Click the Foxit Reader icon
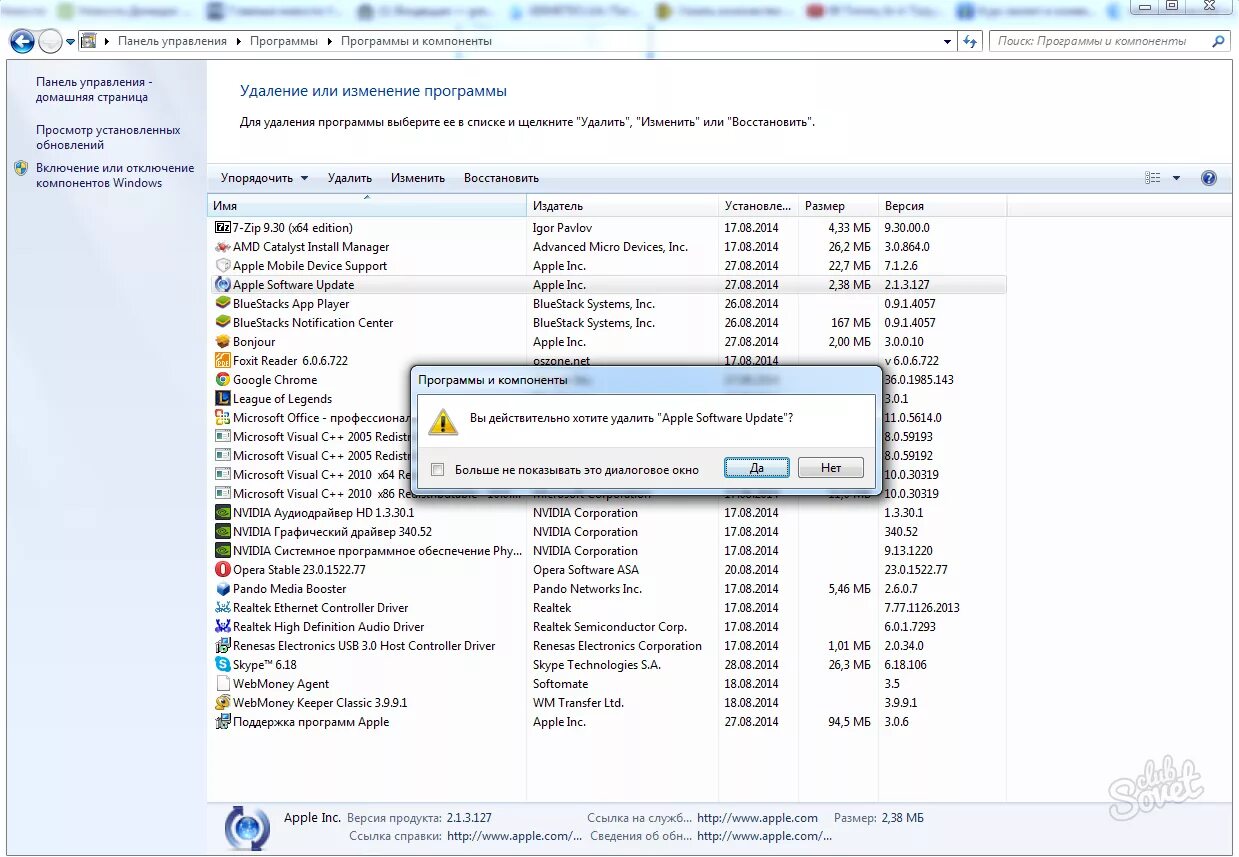The height and width of the screenshot is (857, 1239). [223, 361]
